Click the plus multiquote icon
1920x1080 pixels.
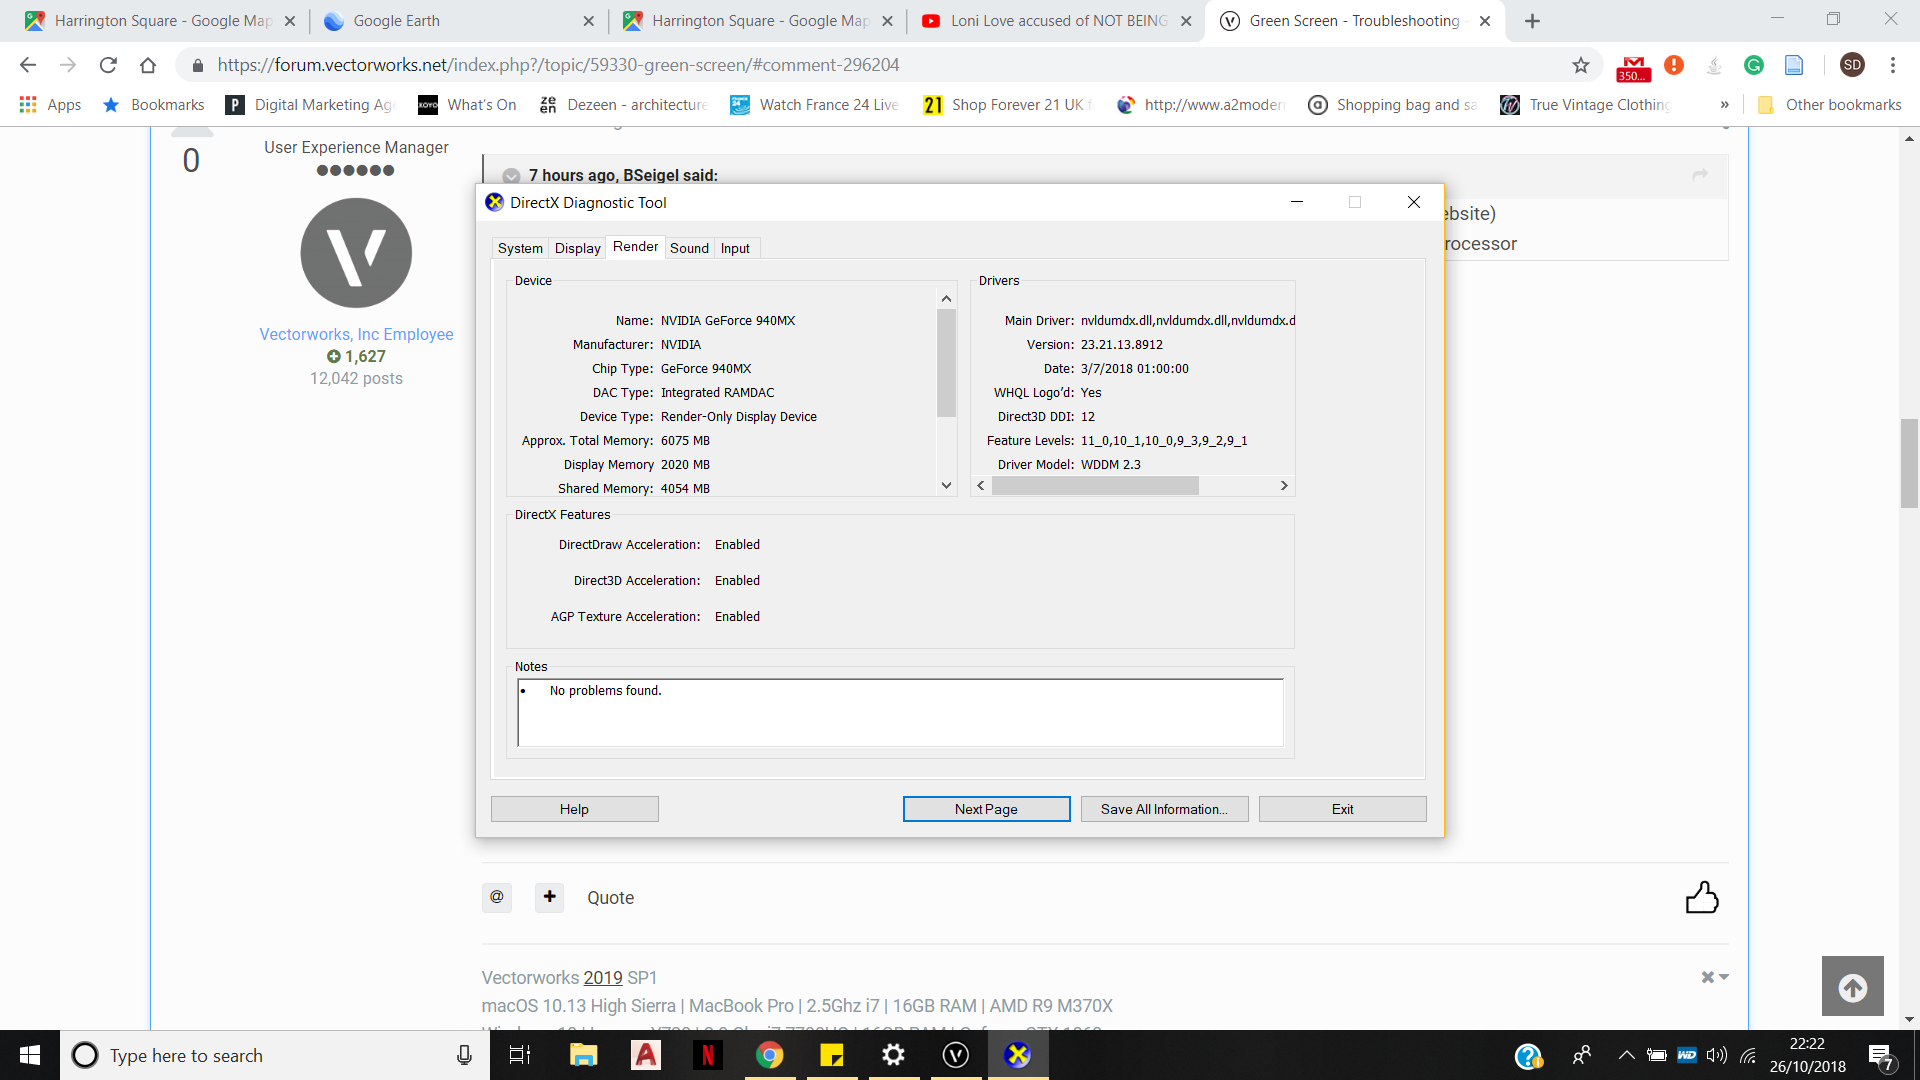549,897
